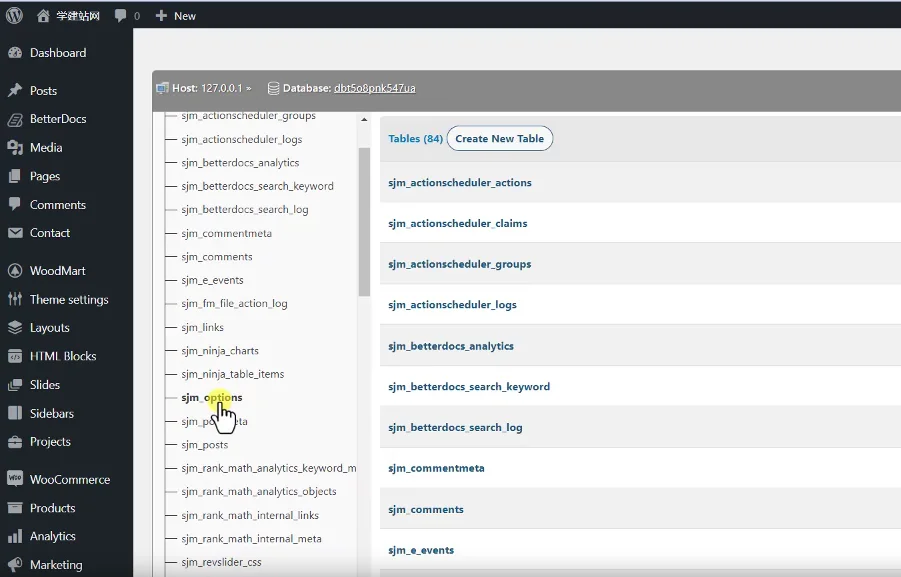
Task: Click the Posts pushpin icon
Action: coord(15,90)
